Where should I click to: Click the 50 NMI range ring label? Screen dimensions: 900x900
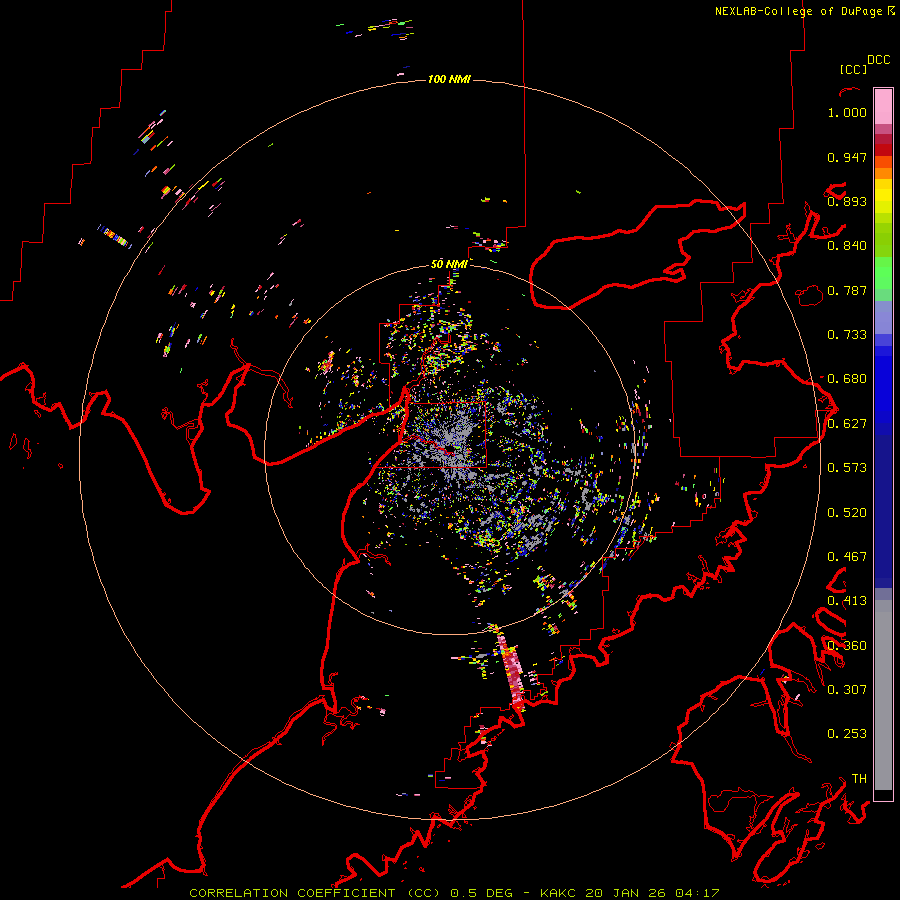(449, 264)
